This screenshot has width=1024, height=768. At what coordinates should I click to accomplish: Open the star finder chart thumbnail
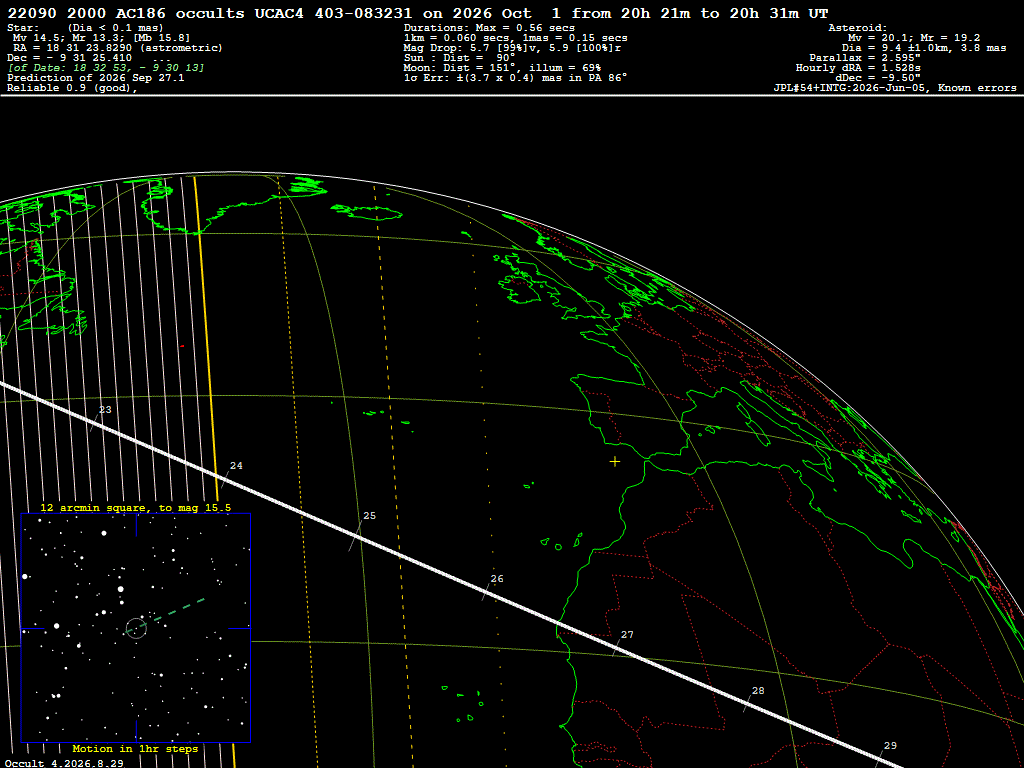point(136,628)
